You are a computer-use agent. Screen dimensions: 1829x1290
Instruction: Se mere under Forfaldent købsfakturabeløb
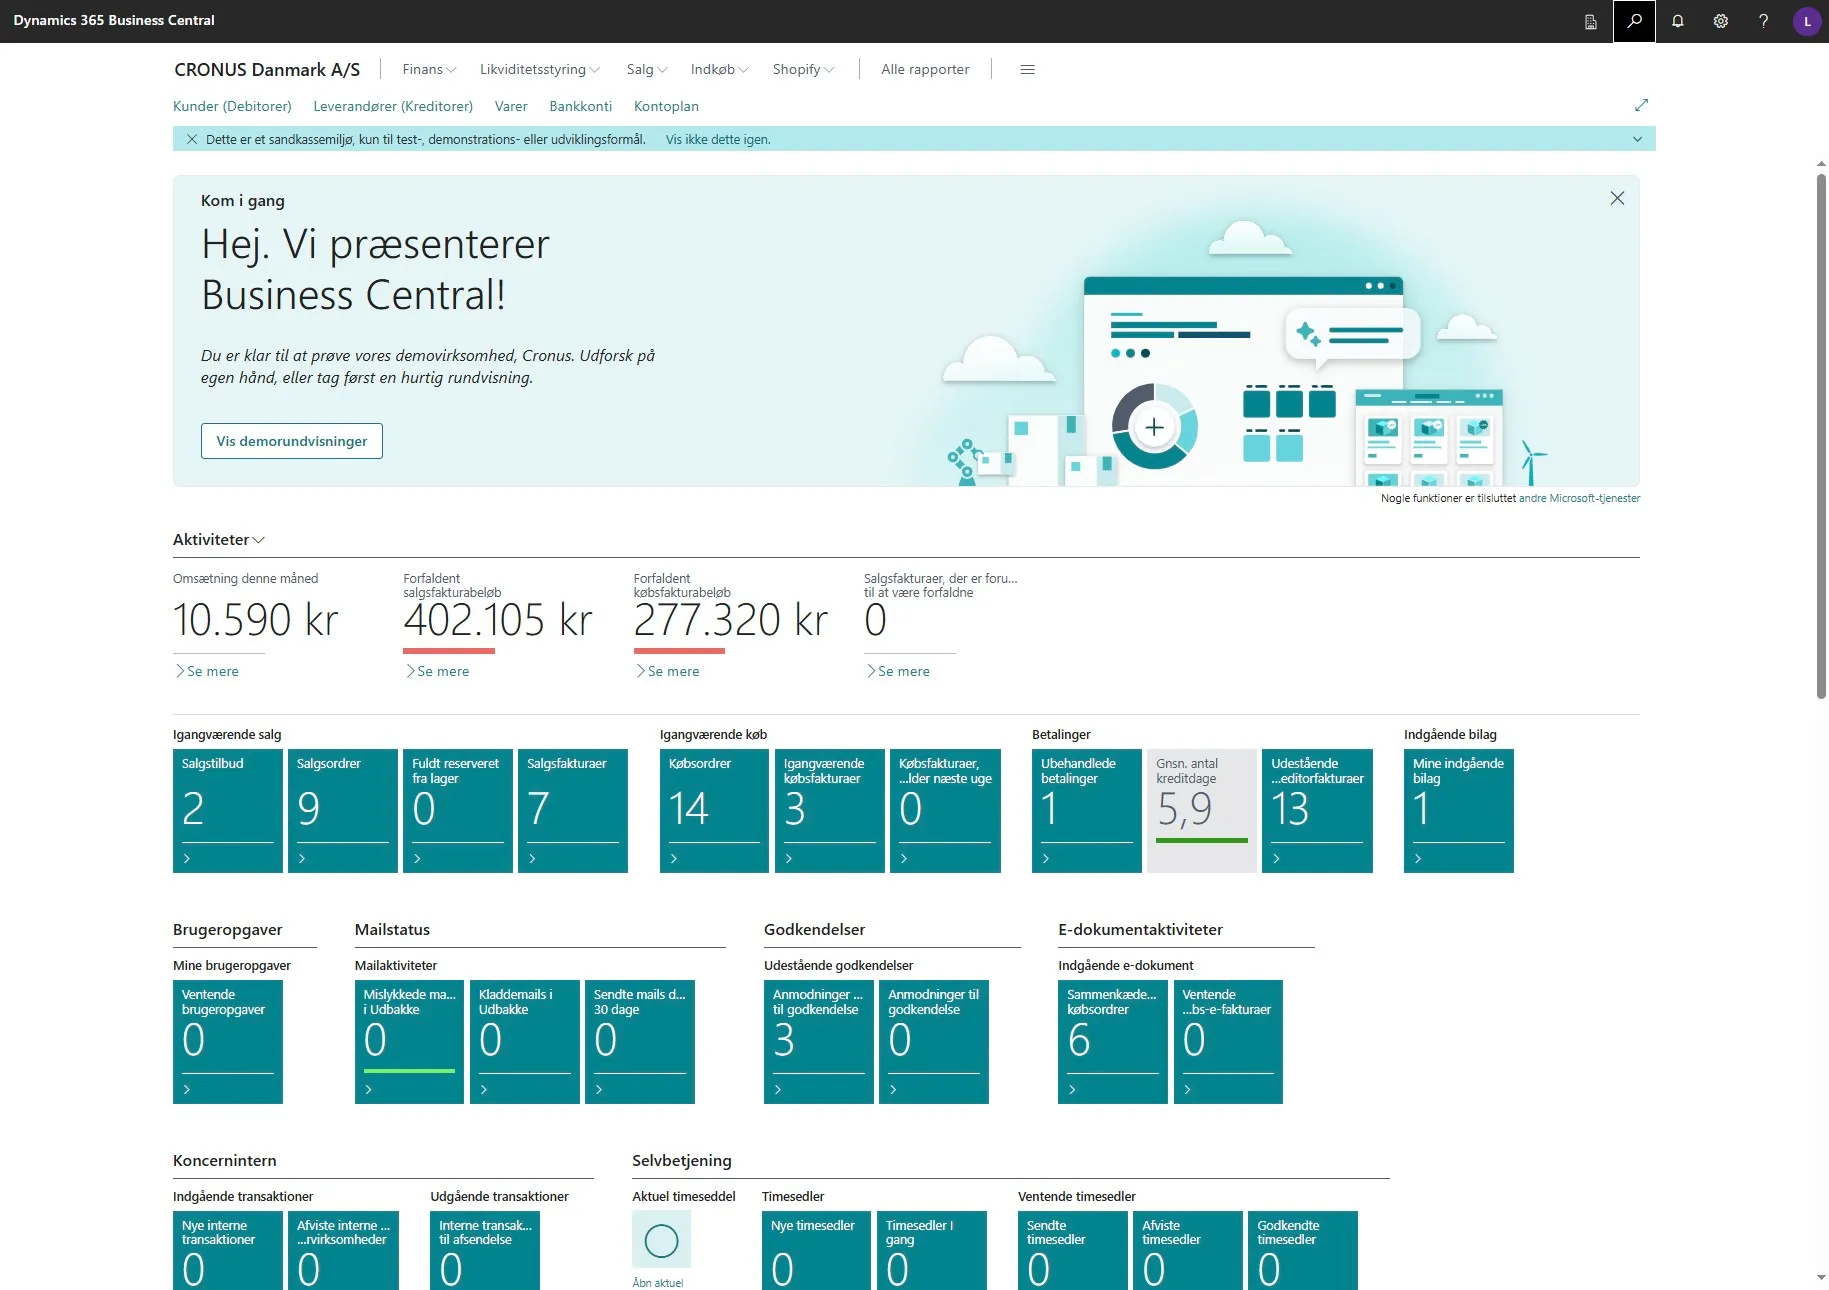coord(667,671)
